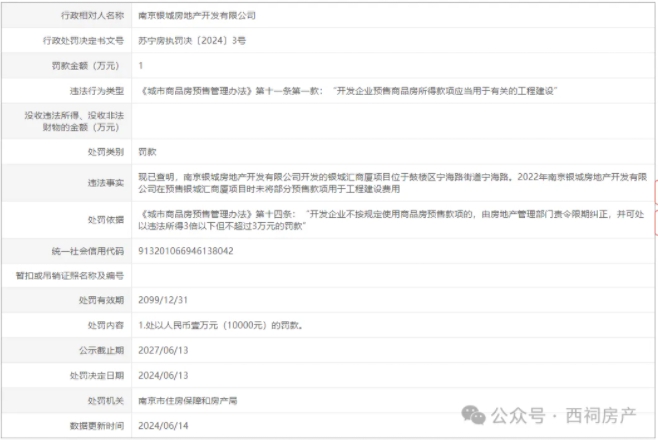This screenshot has width=658, height=440.
Task: Click the 处罚依据 text citing 第十四条
Action: click(390, 221)
